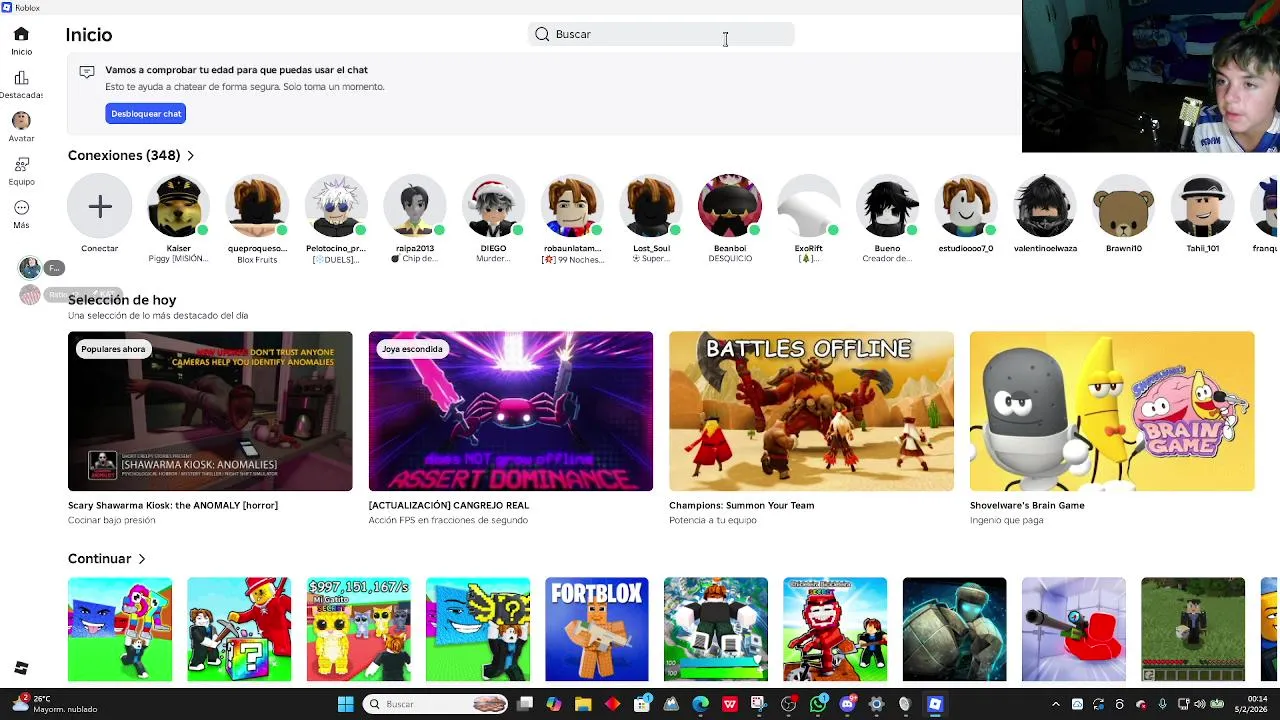The image size is (1280, 720).
Task: Open FORTBLOX game tile in Continuar
Action: pyautogui.click(x=597, y=629)
